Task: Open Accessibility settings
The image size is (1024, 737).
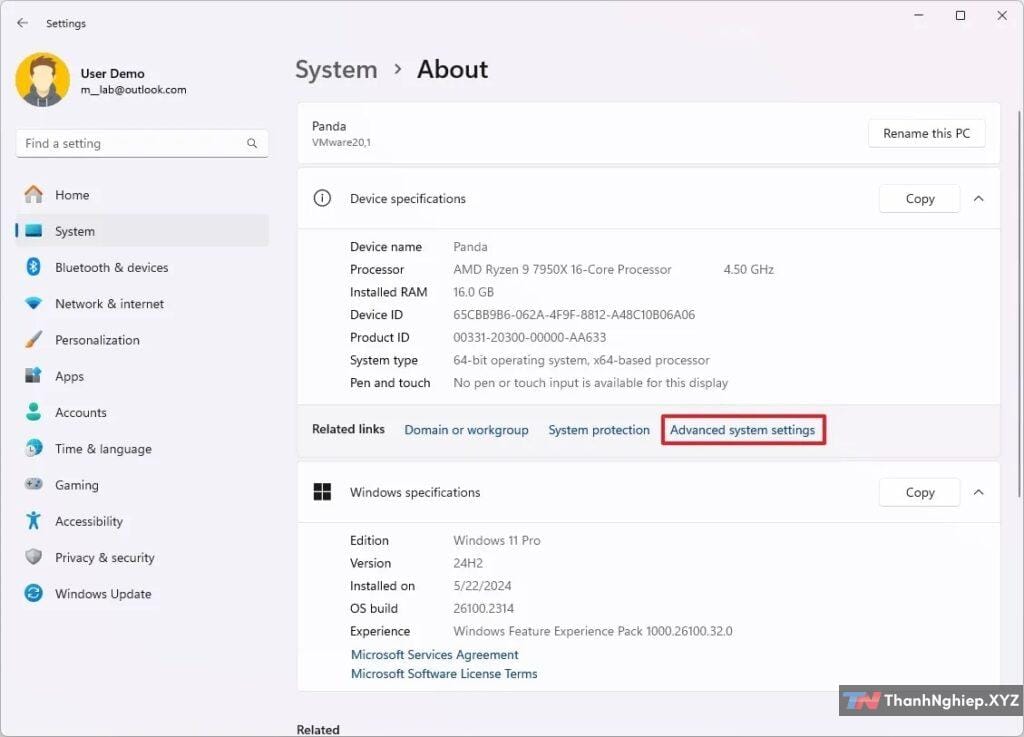Action: tap(142, 521)
